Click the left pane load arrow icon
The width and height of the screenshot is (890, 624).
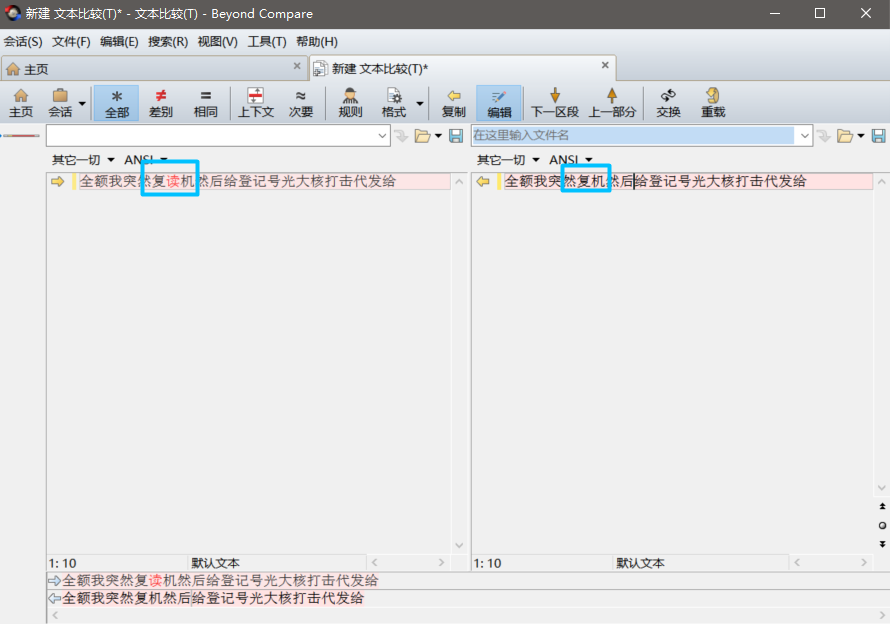pos(402,136)
